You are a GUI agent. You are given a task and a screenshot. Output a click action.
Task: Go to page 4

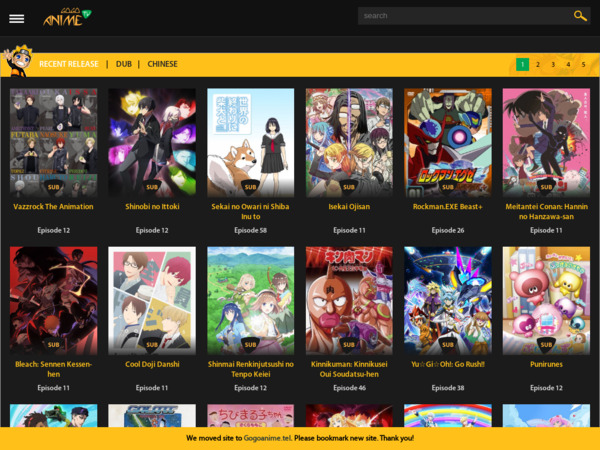click(568, 64)
